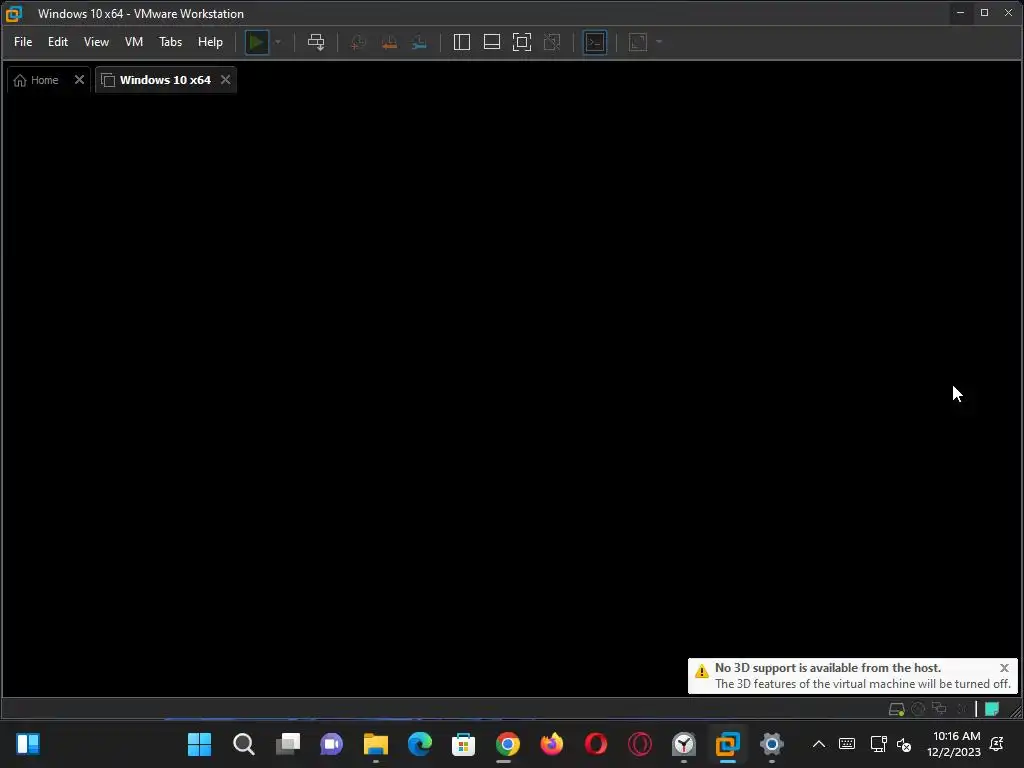This screenshot has height=768, width=1024.
Task: Launch Opera GX from taskbar
Action: (639, 744)
